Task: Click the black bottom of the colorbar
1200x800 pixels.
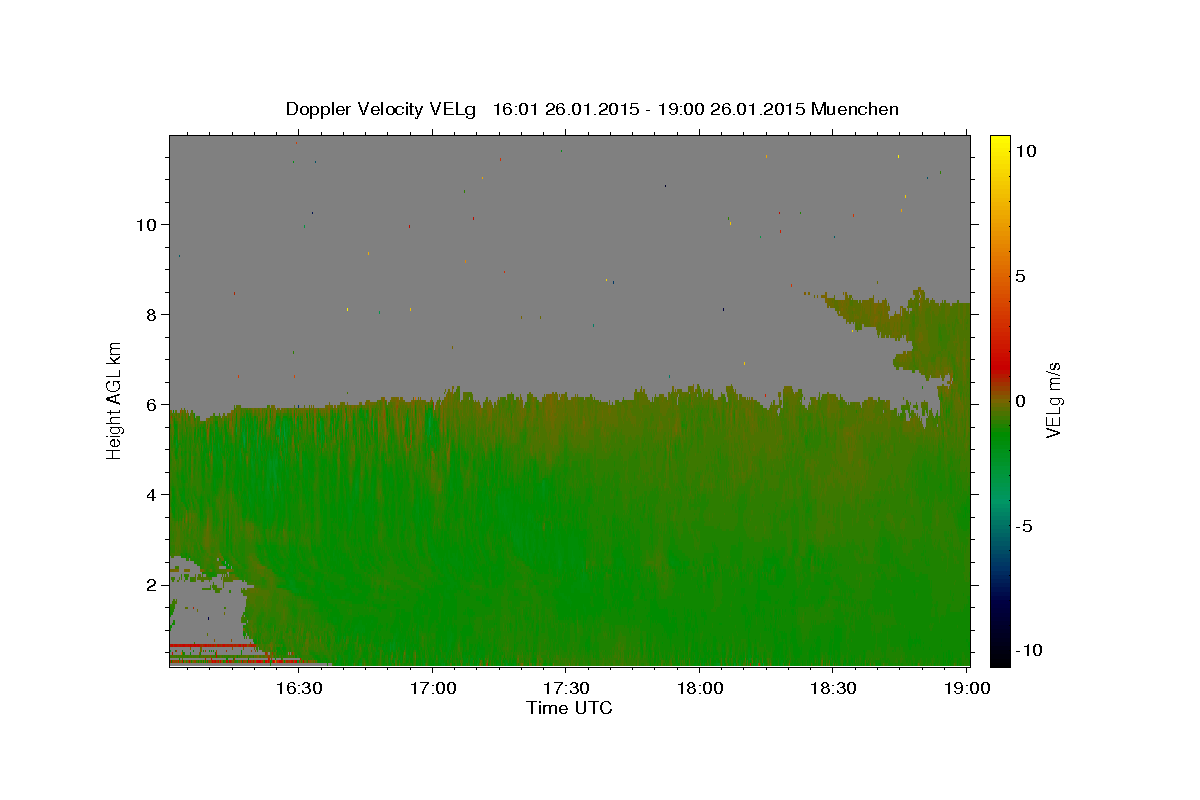Action: 1000,655
